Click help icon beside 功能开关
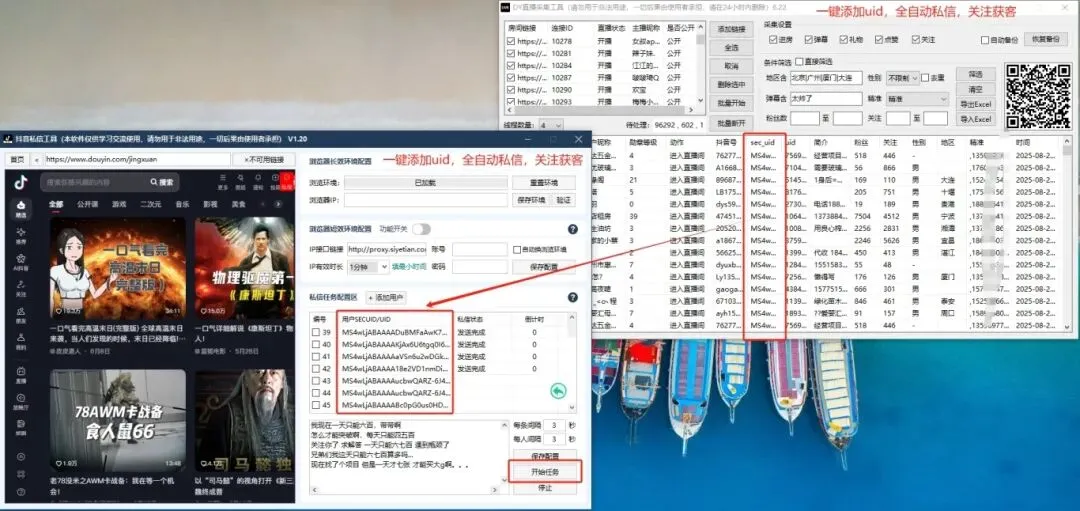 click(x=572, y=229)
